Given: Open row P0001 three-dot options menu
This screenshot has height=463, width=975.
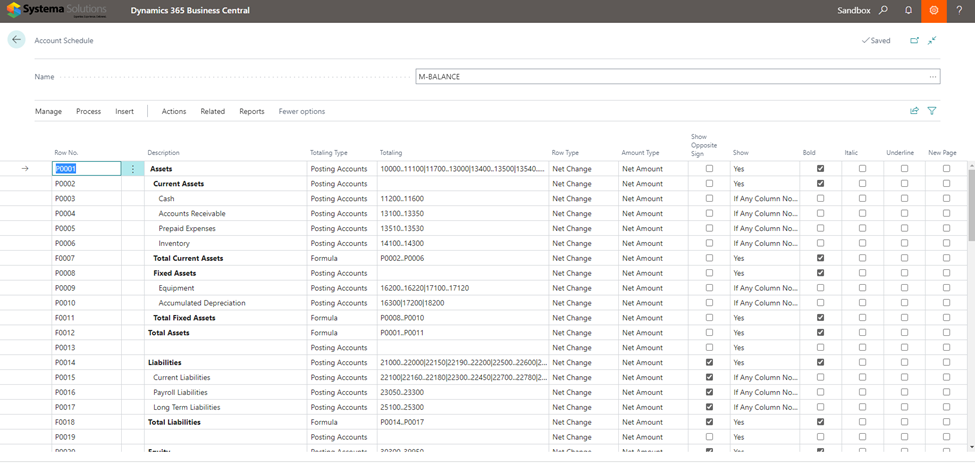Looking at the screenshot, I should point(132,169).
